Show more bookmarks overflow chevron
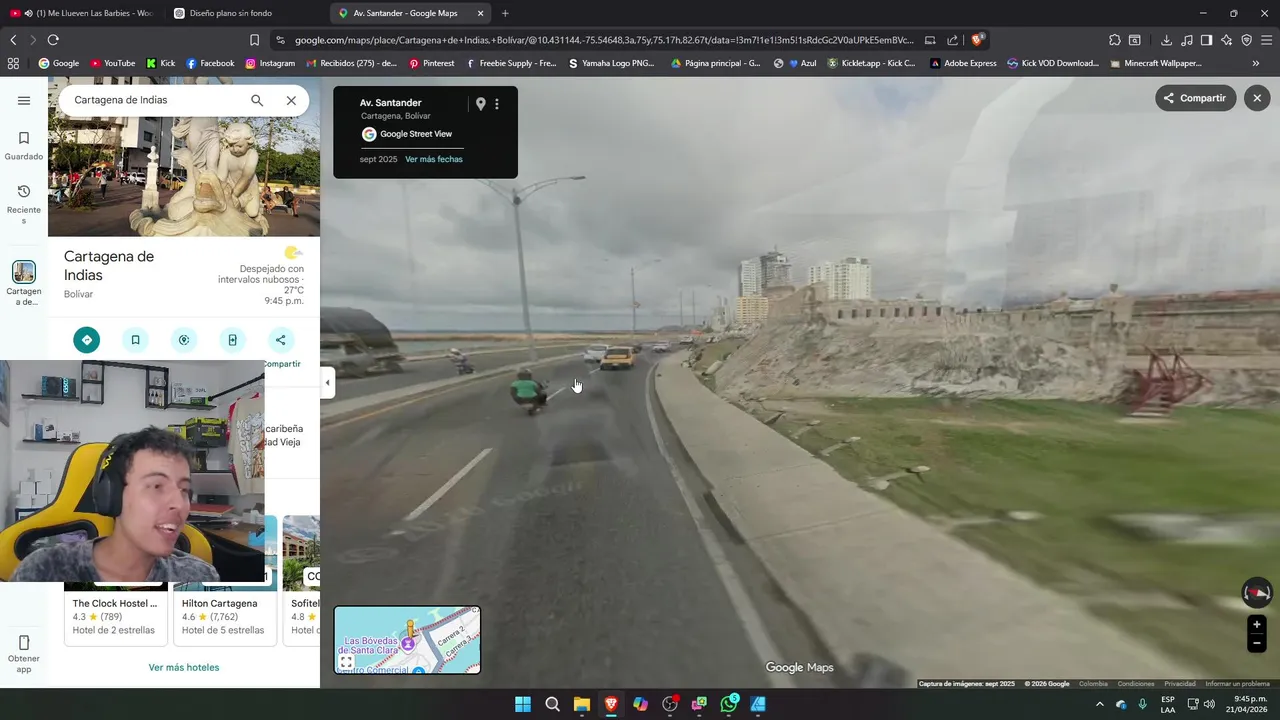The height and width of the screenshot is (720, 1280). (x=1255, y=63)
